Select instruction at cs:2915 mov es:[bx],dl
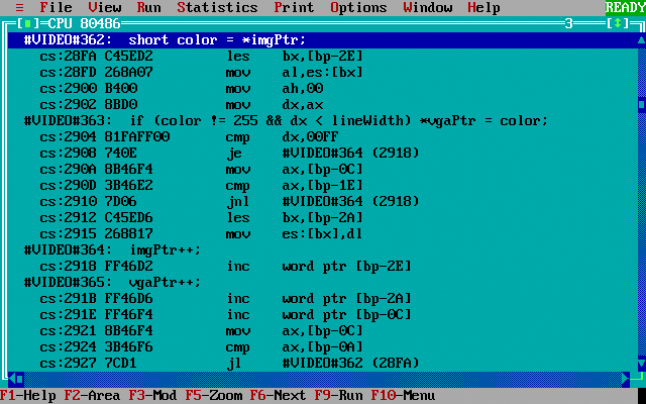Screen dimensions: 646x404 (323, 234)
